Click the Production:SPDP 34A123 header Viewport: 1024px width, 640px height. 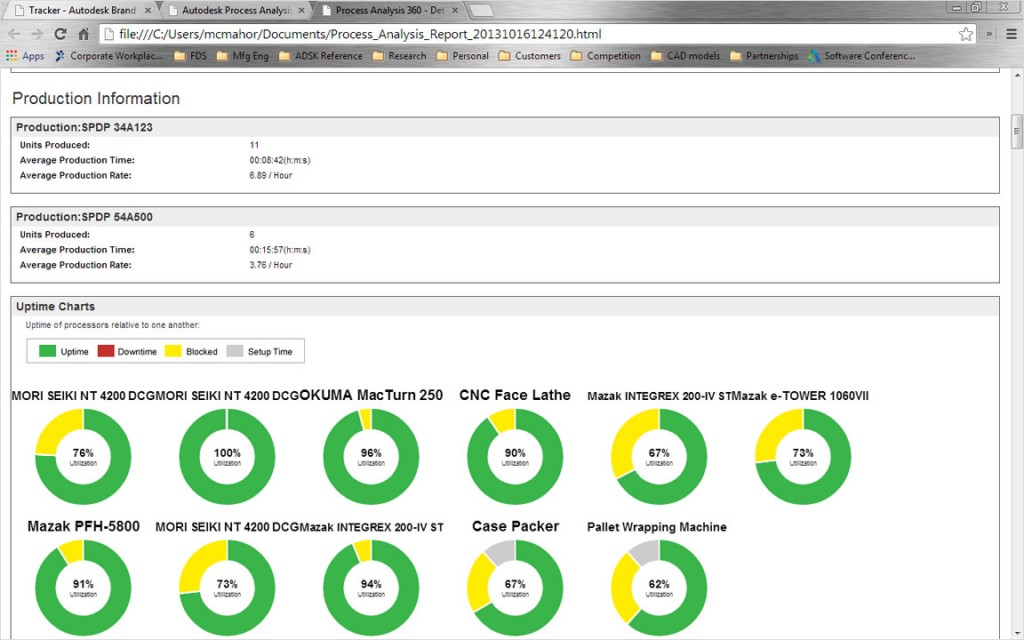[x=505, y=127]
